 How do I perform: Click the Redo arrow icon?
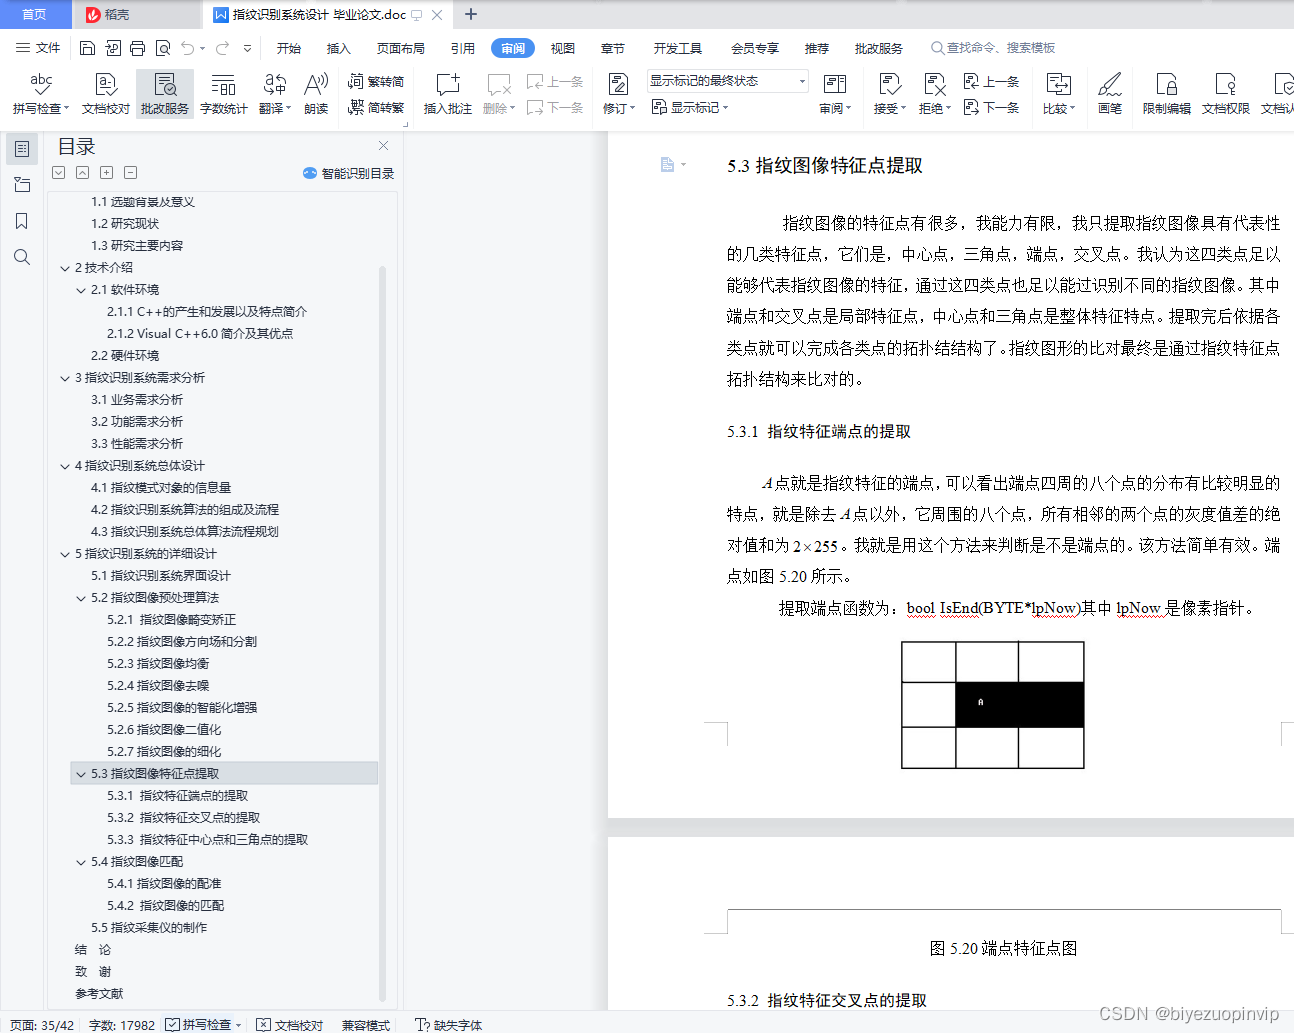[222, 48]
